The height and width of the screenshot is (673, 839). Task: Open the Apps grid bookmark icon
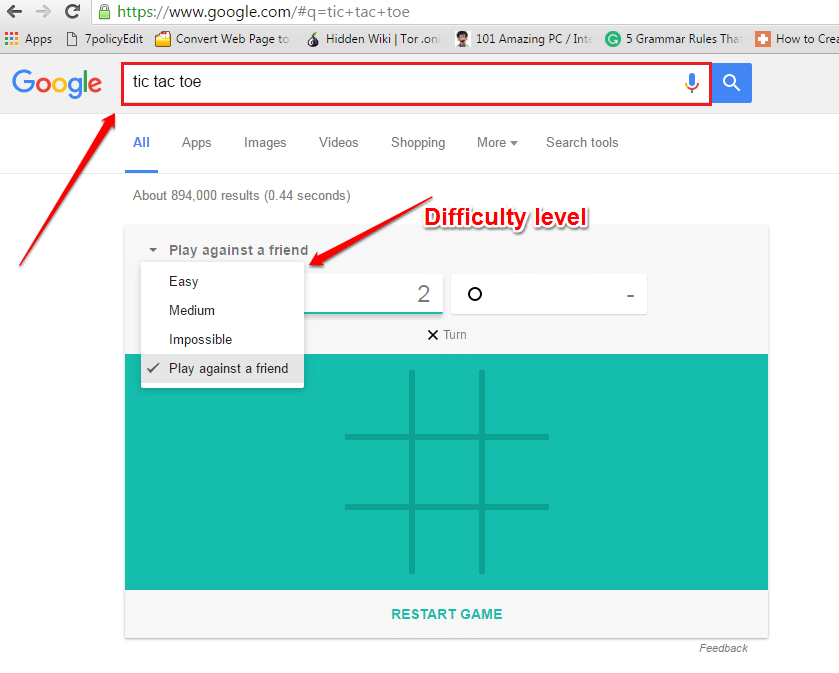[11, 39]
